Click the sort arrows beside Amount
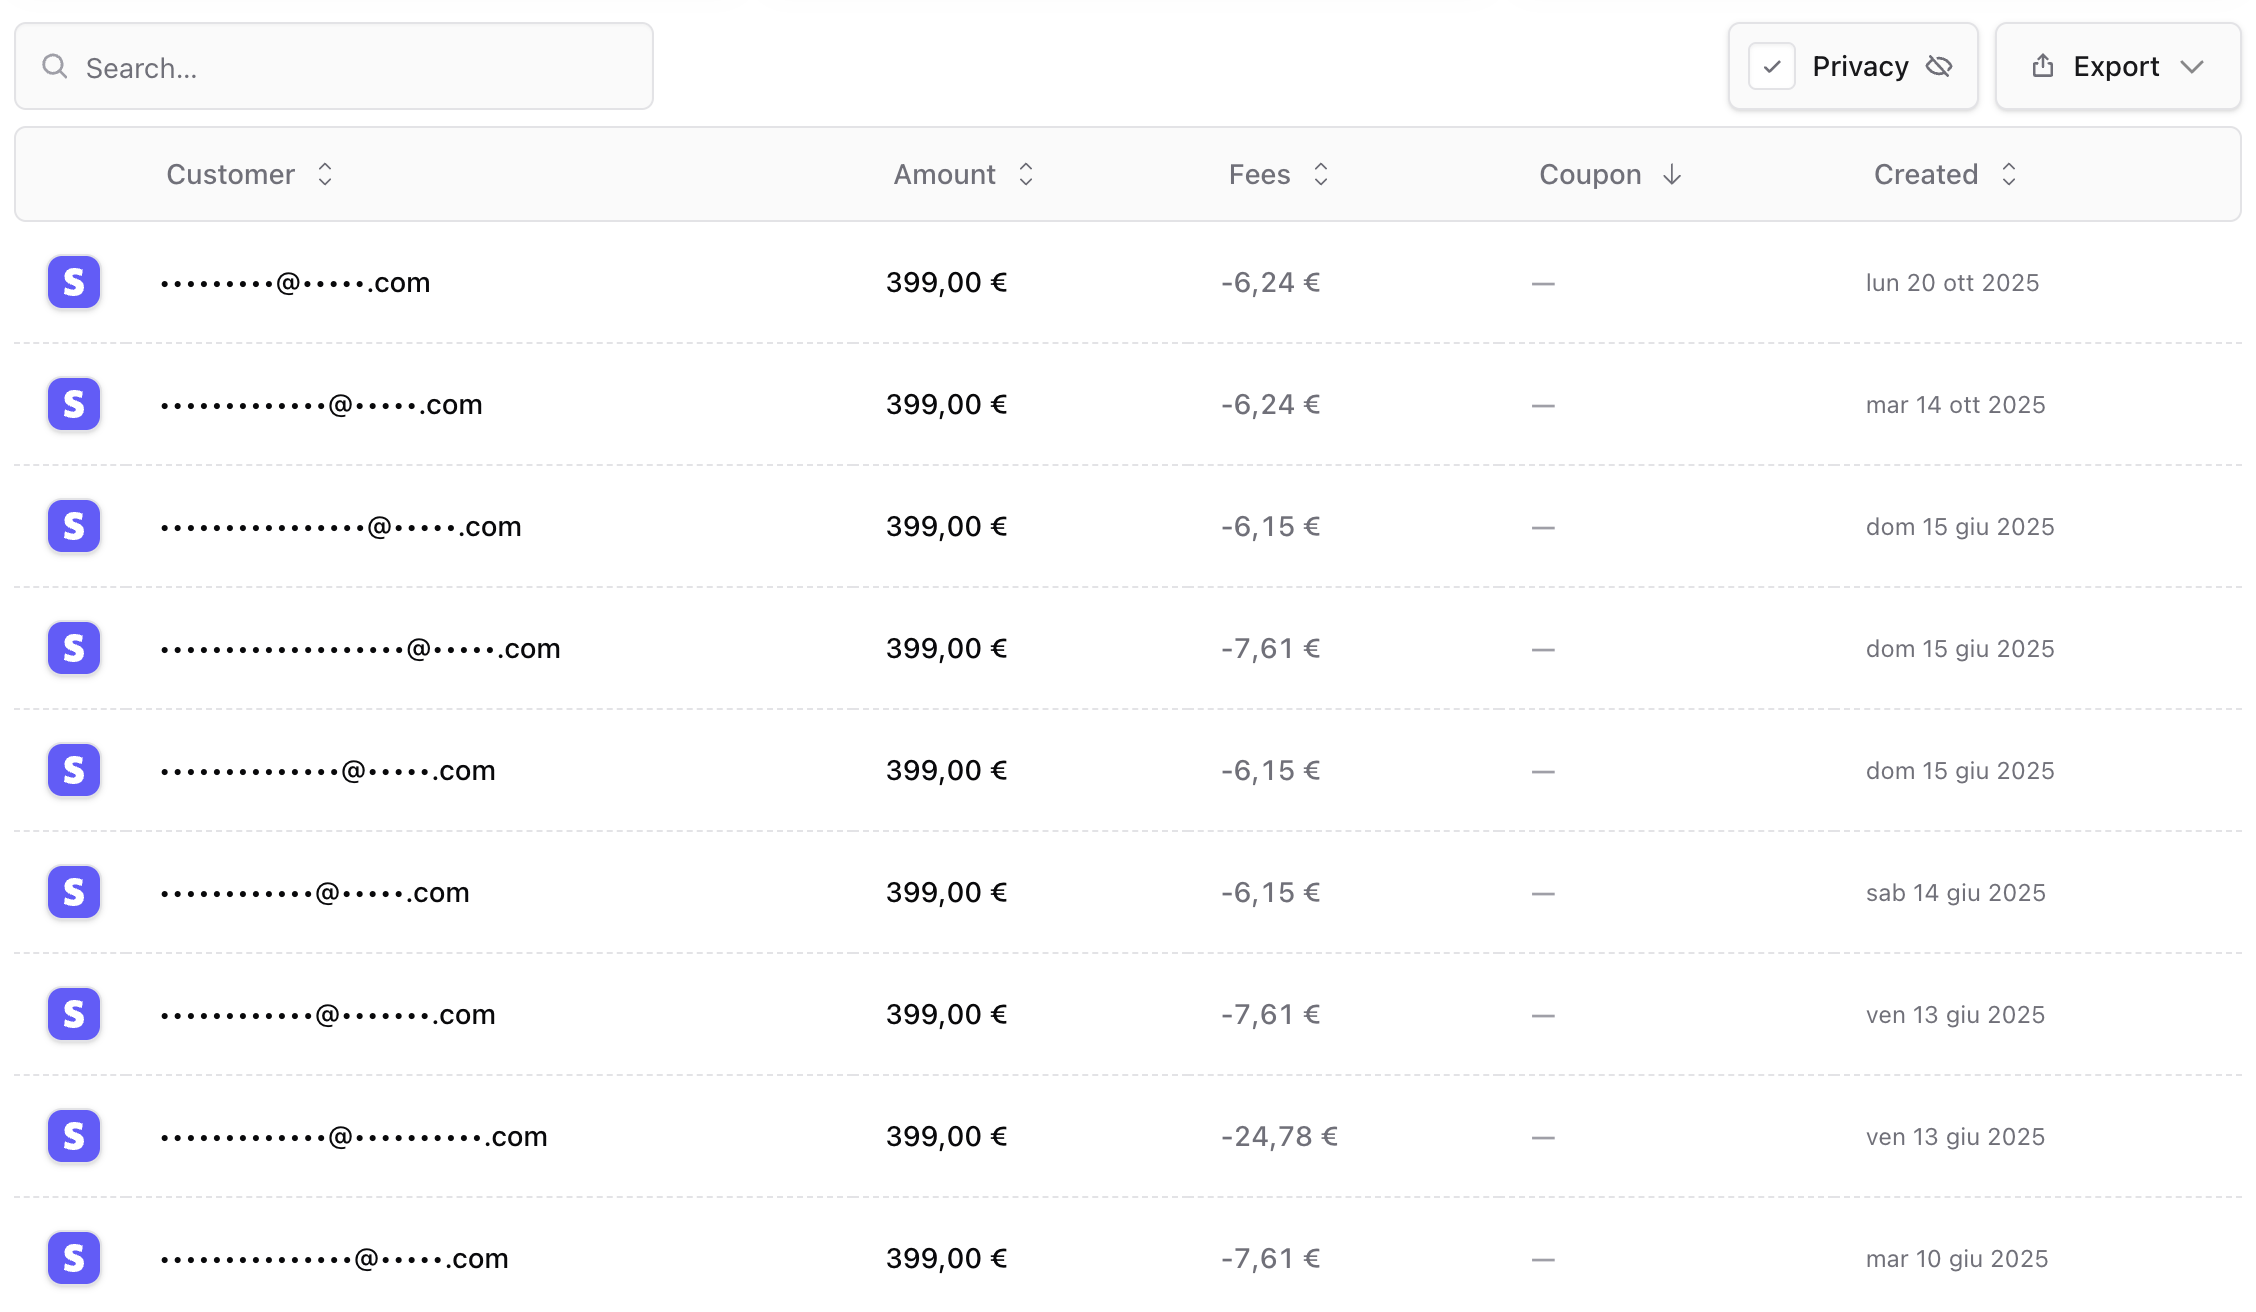Screen dimensions: 2256x1312 coord(1026,174)
